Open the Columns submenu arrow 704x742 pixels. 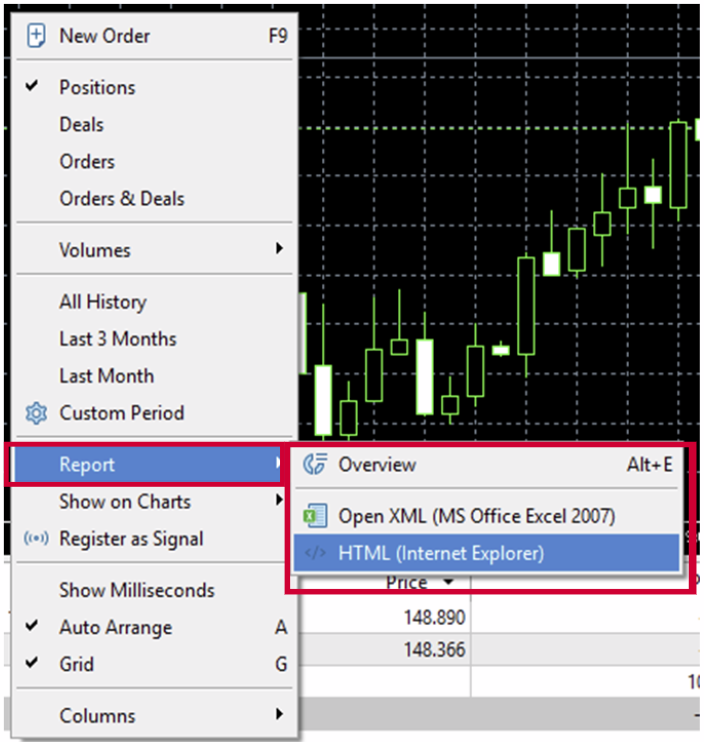tap(280, 715)
